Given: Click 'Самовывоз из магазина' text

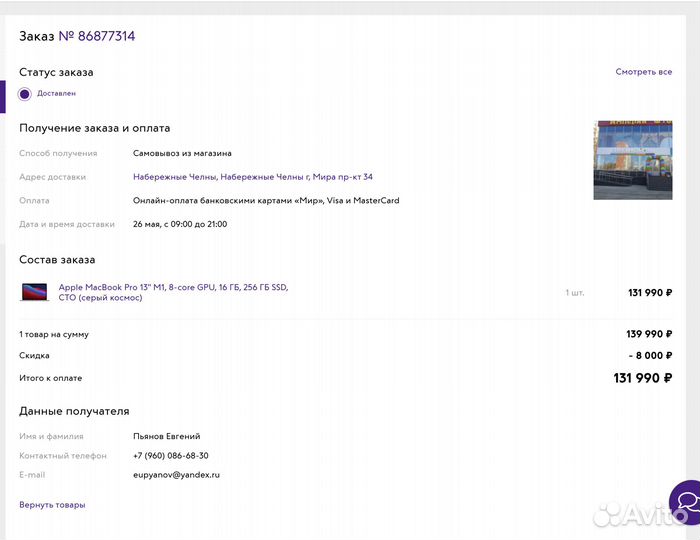Looking at the screenshot, I should click(182, 154).
